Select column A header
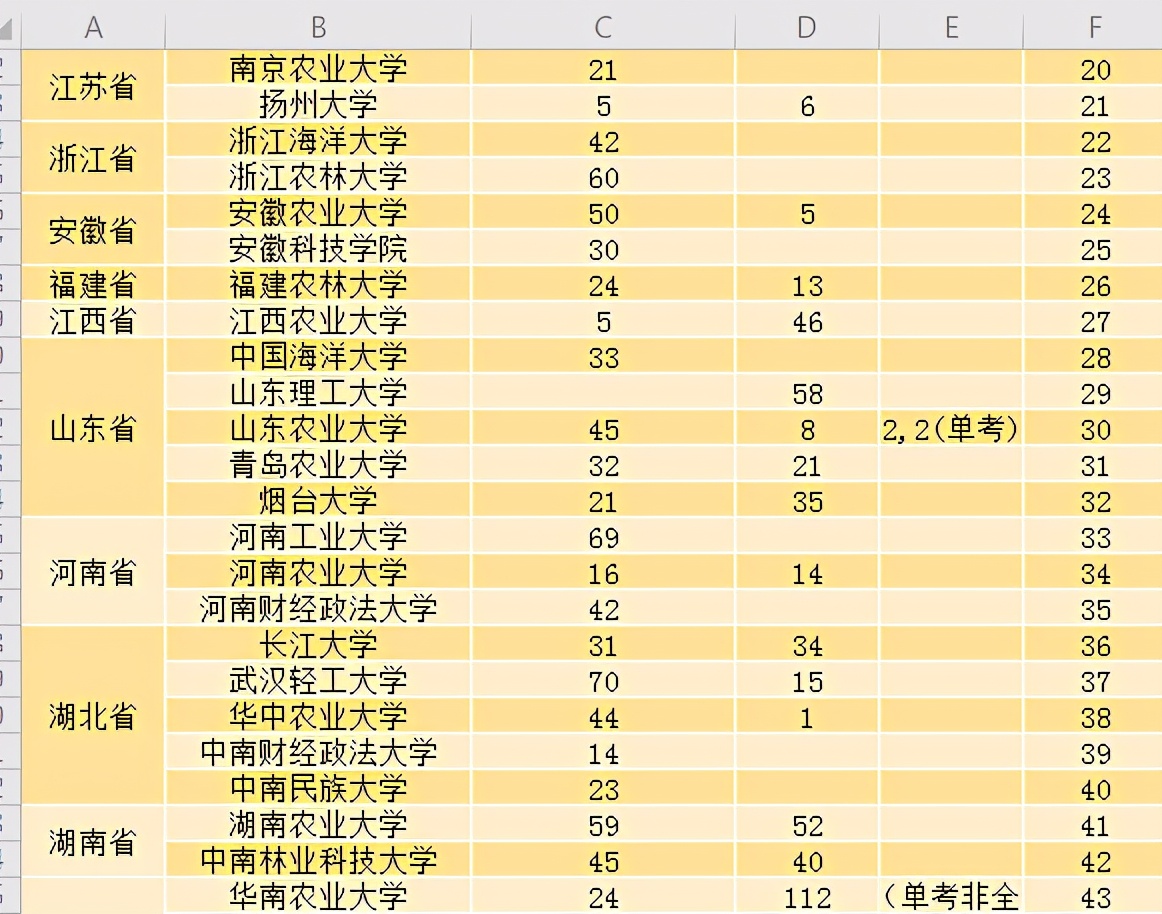Image resolution: width=1162 pixels, height=914 pixels. pos(94,28)
